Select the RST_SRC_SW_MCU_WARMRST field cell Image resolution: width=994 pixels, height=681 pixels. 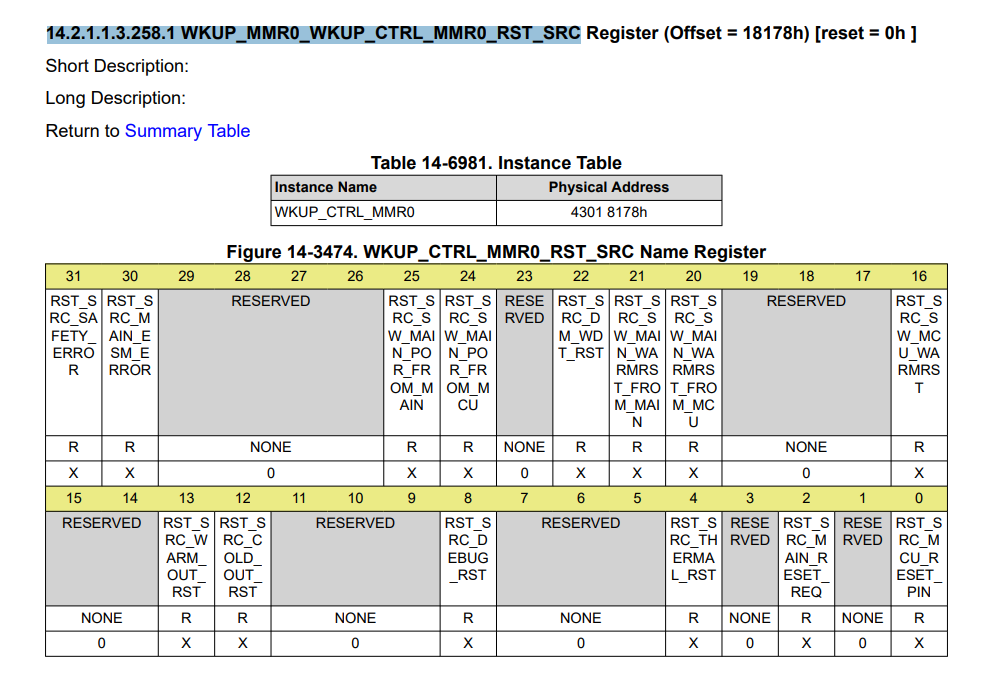pos(919,362)
